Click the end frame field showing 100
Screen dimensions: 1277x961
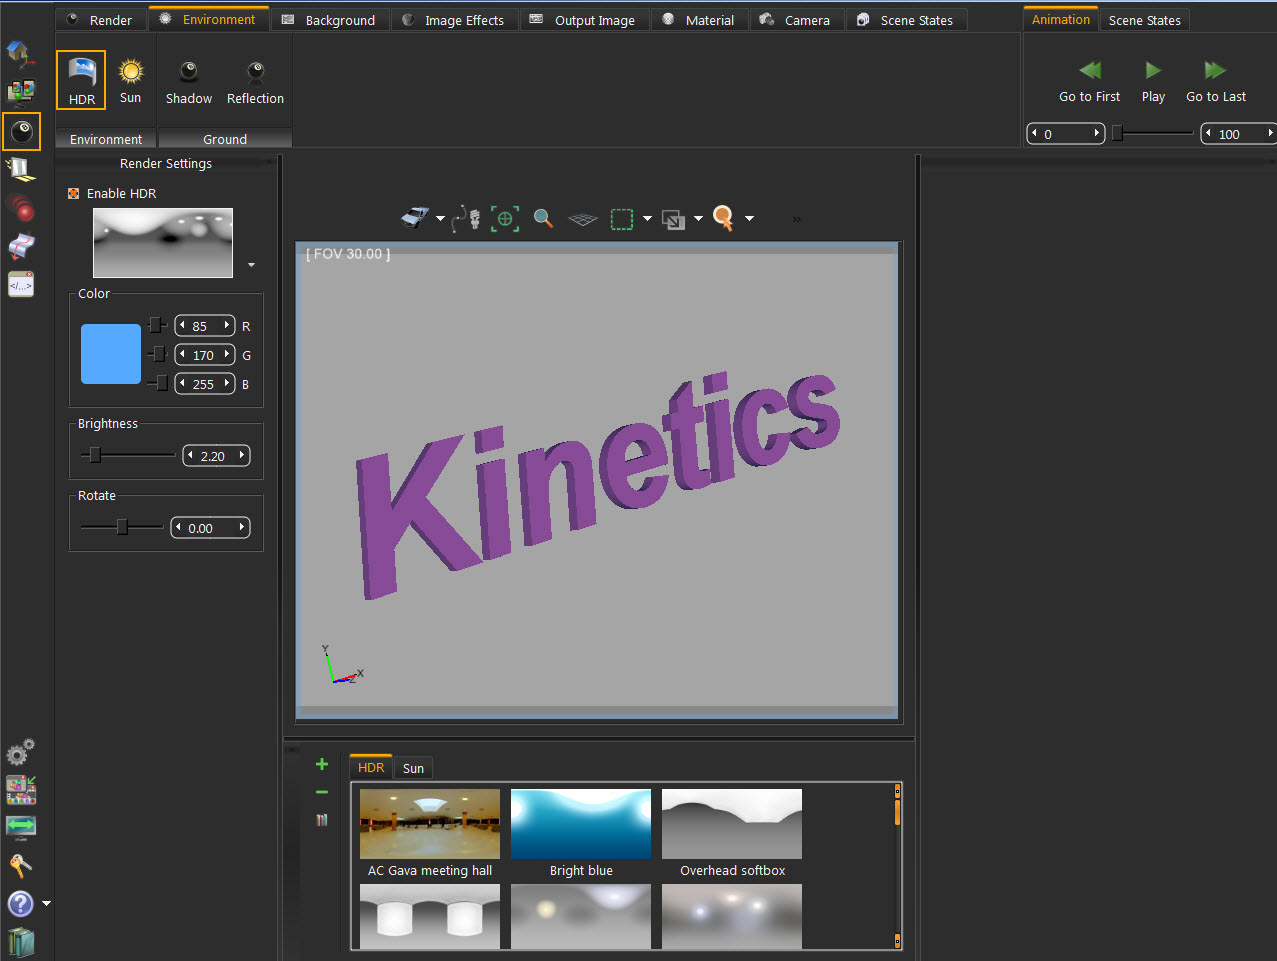[1238, 134]
